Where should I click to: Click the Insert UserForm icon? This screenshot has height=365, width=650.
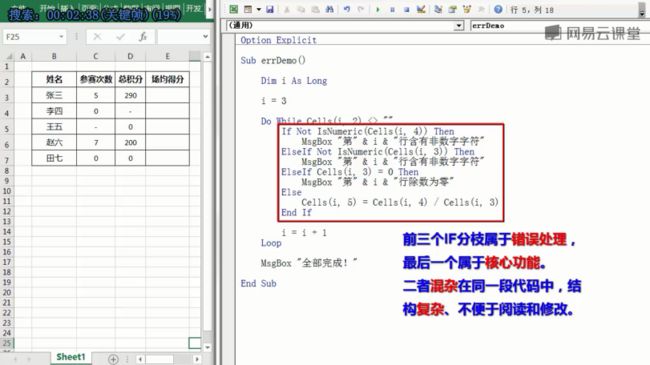click(248, 9)
